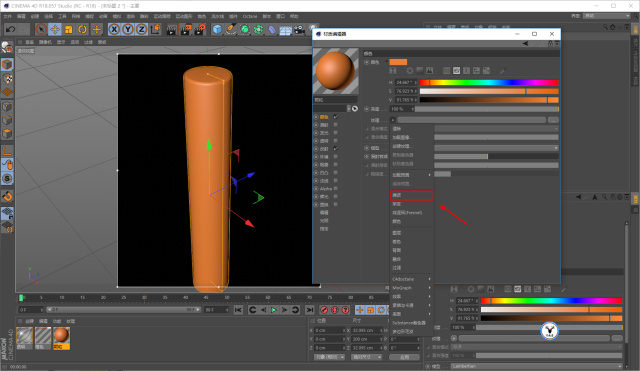Choose the Fresnel shader menu entry
The height and width of the screenshot is (371, 640).
click(407, 213)
